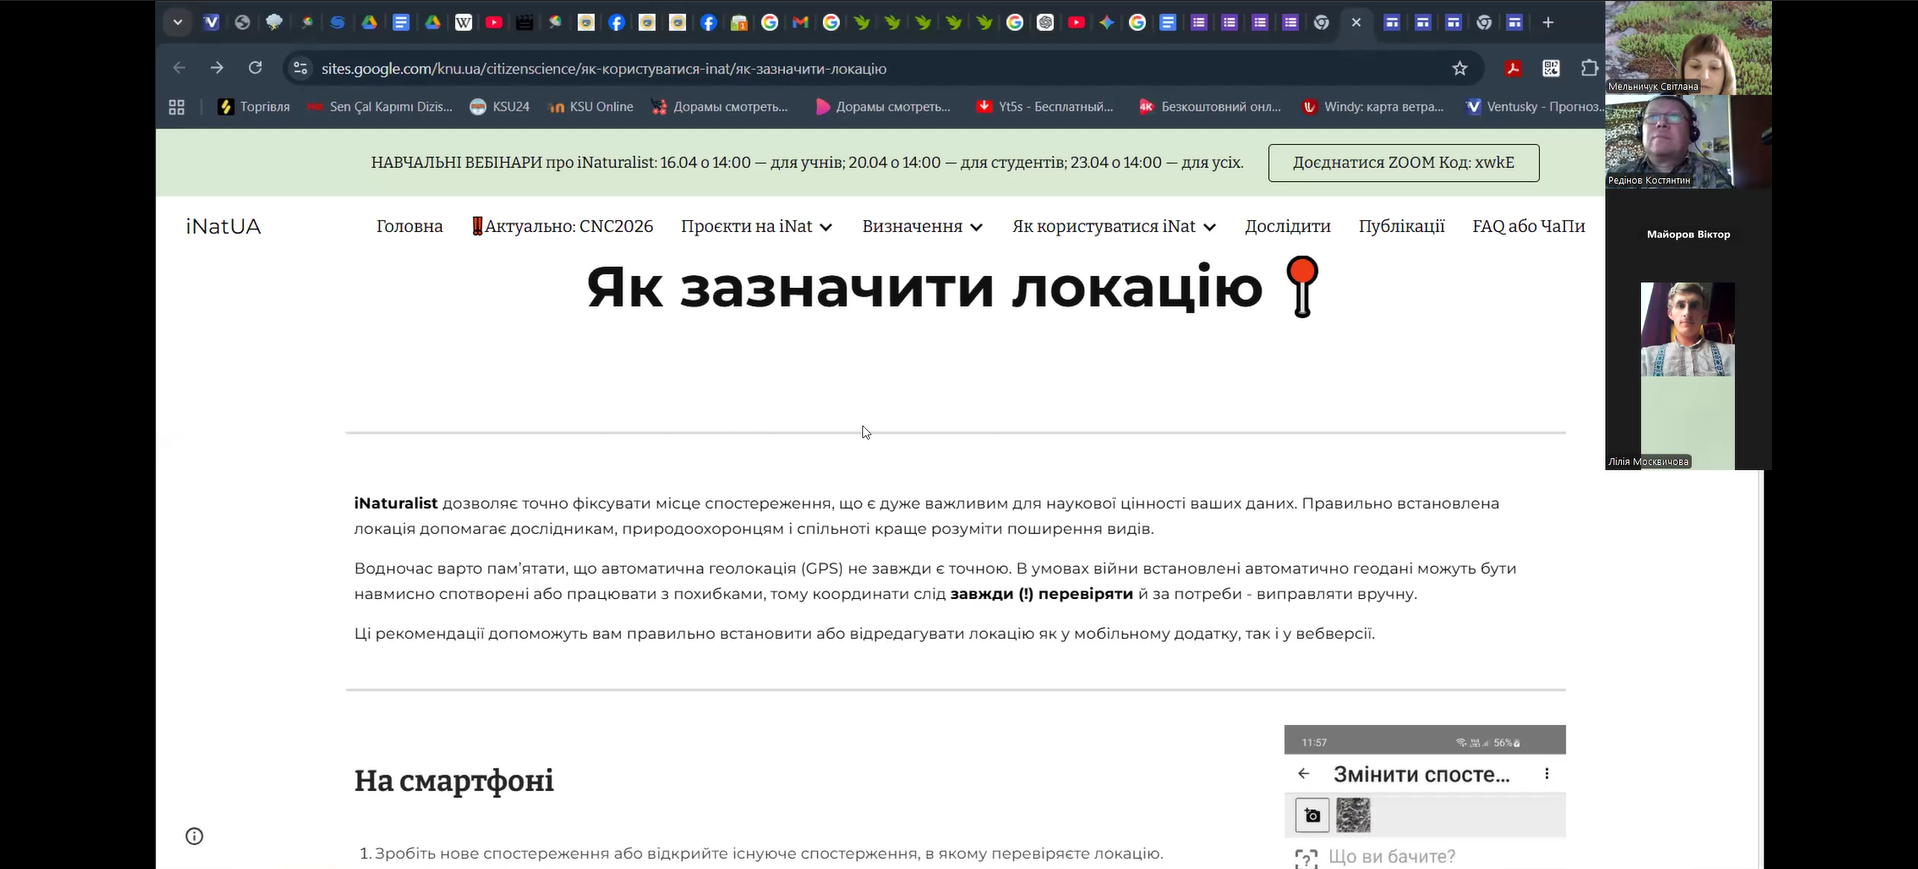Click the smartphone screenshot thumbnail

(x=1424, y=796)
